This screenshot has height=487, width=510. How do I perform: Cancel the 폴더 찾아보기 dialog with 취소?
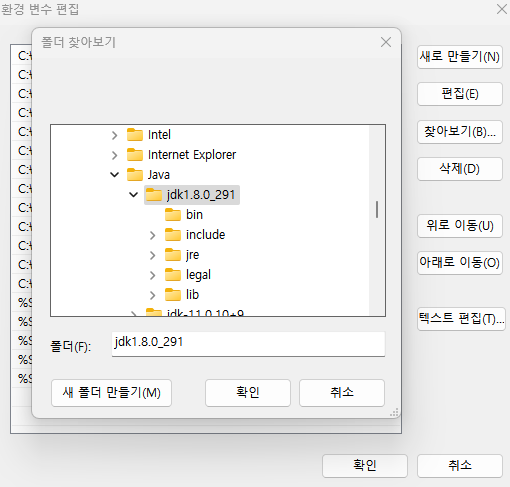coord(342,393)
